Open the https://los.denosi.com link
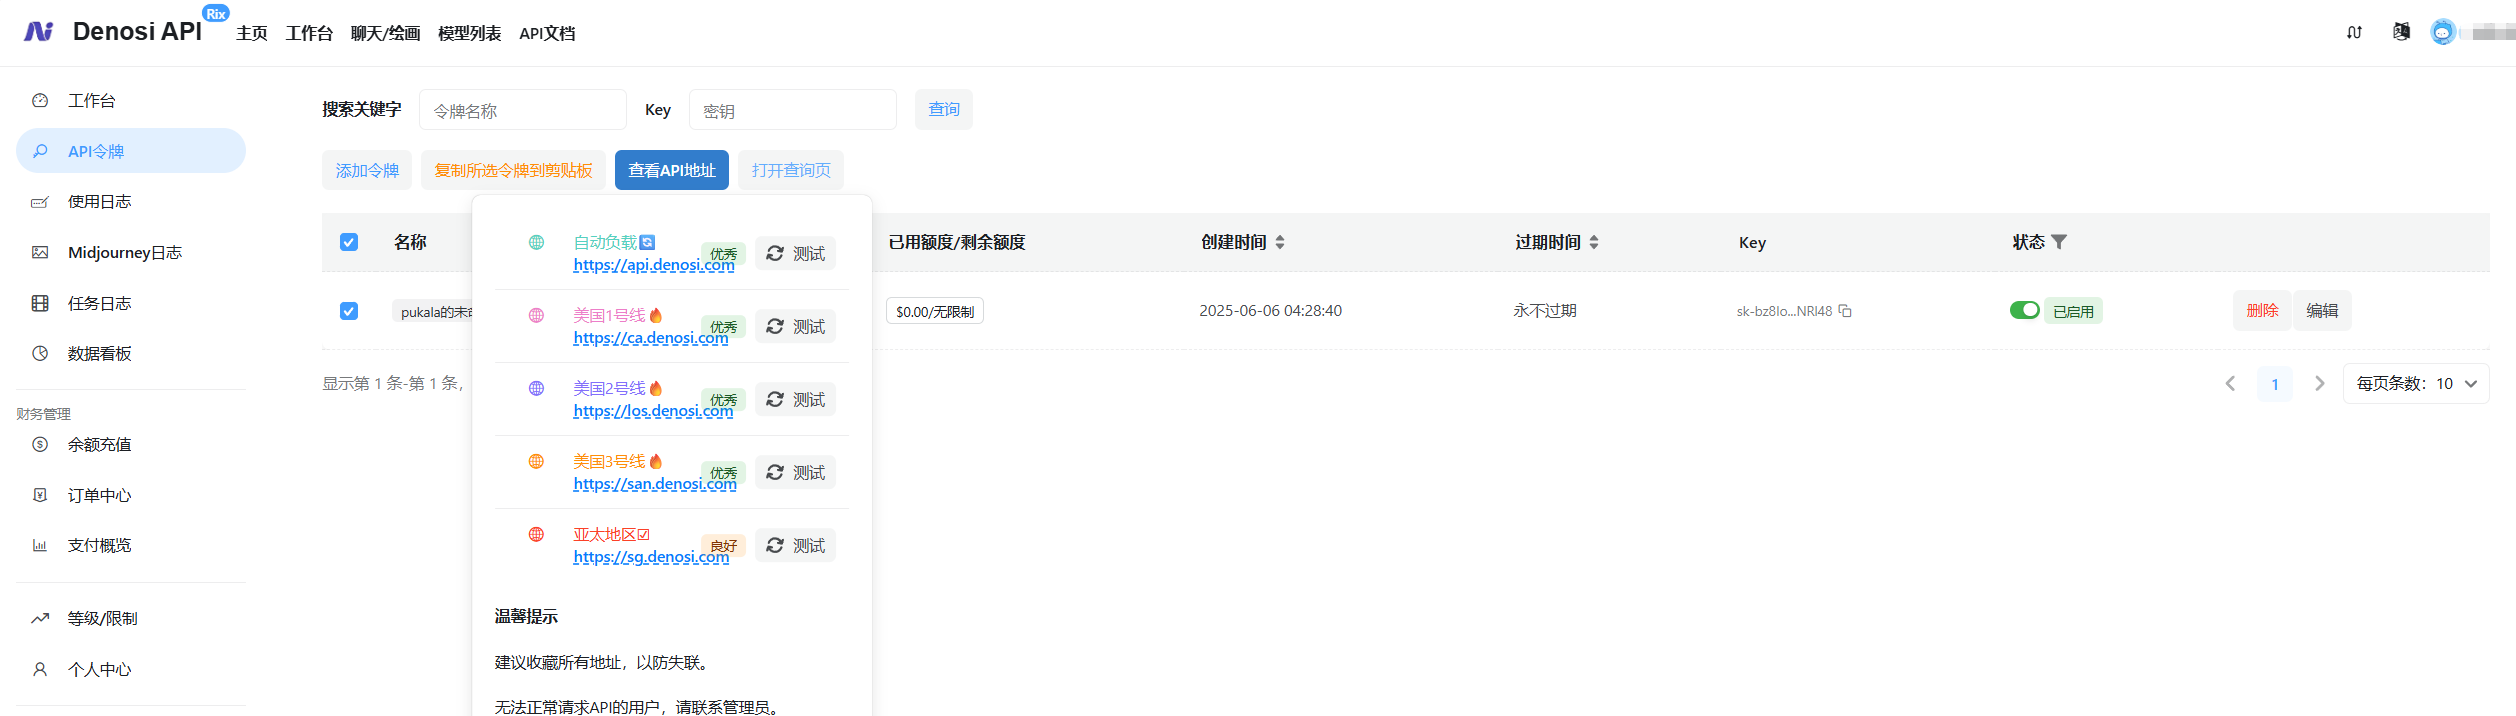Image resolution: width=2516 pixels, height=716 pixels. (x=653, y=411)
